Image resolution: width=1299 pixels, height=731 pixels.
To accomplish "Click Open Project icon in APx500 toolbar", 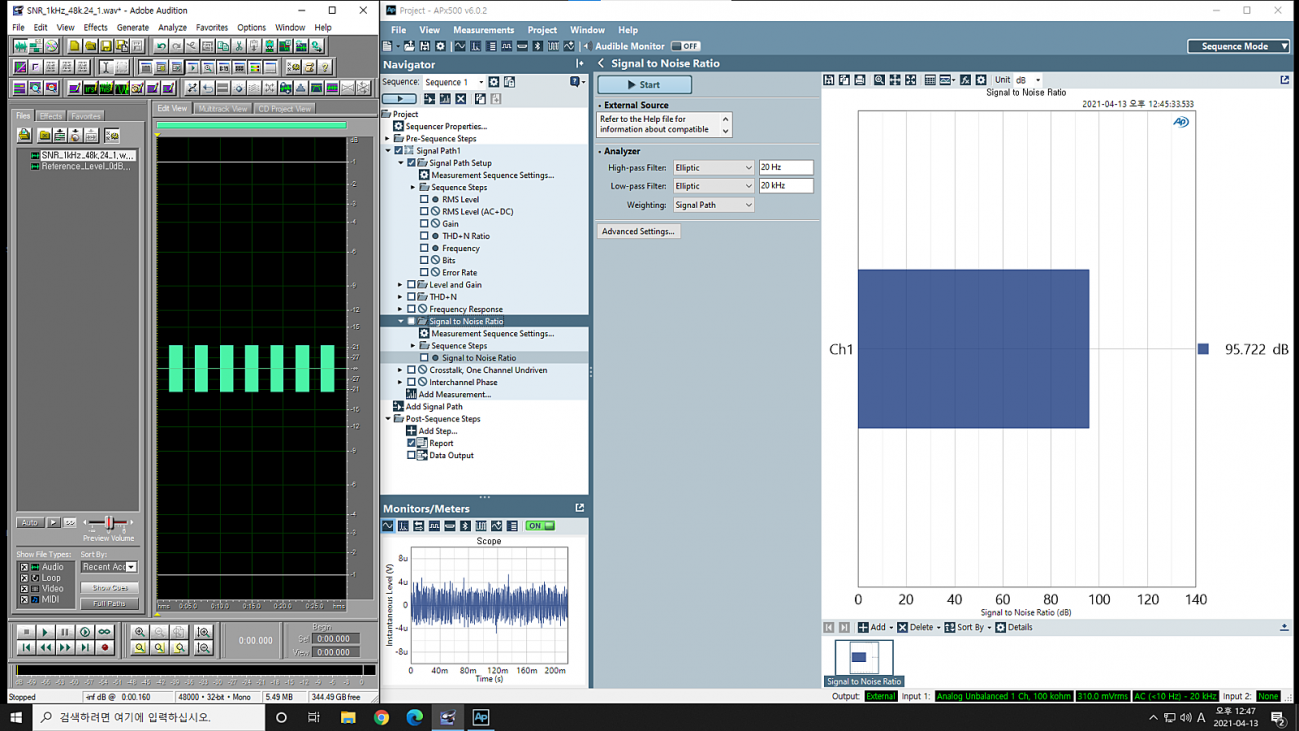I will pos(409,46).
